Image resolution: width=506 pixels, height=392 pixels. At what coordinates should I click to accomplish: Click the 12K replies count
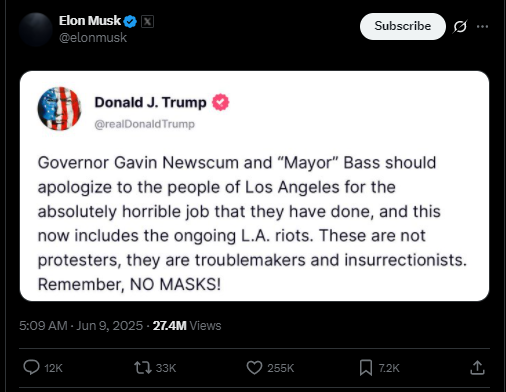click(x=53, y=368)
